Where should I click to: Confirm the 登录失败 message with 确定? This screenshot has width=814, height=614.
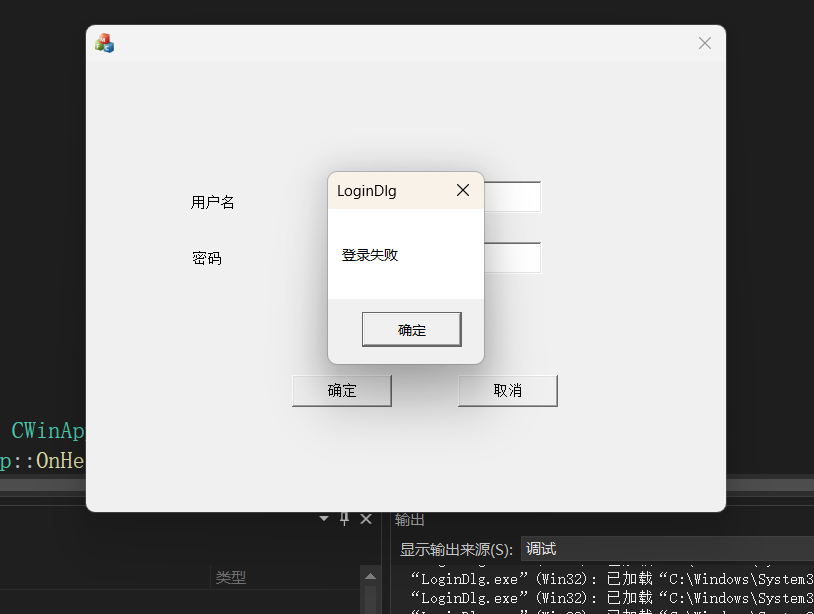[412, 330]
